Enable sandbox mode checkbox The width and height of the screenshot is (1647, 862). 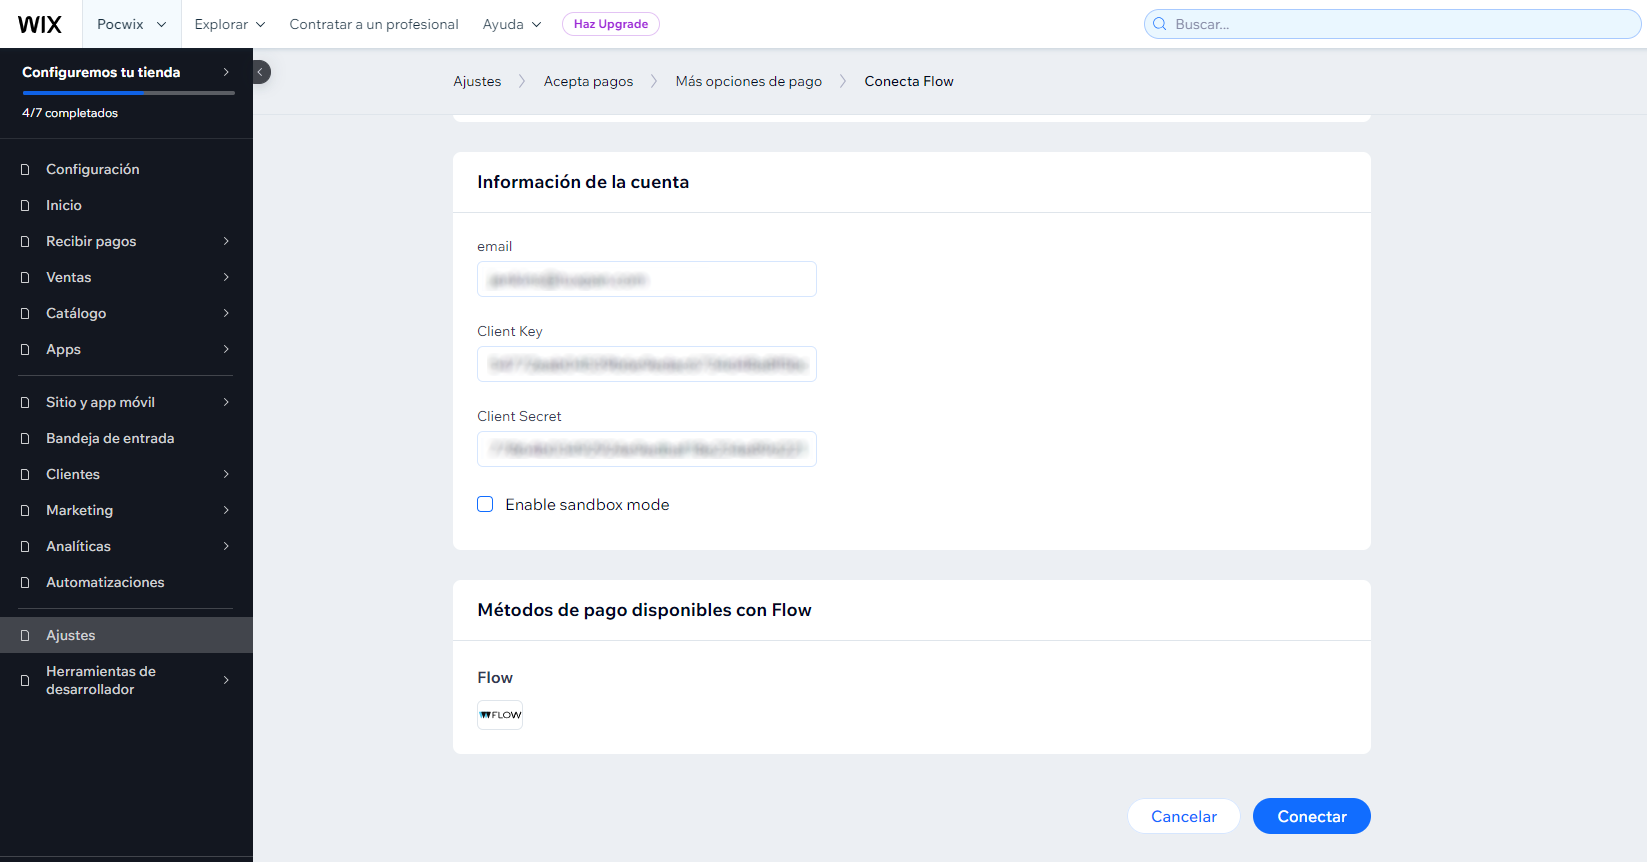485,504
